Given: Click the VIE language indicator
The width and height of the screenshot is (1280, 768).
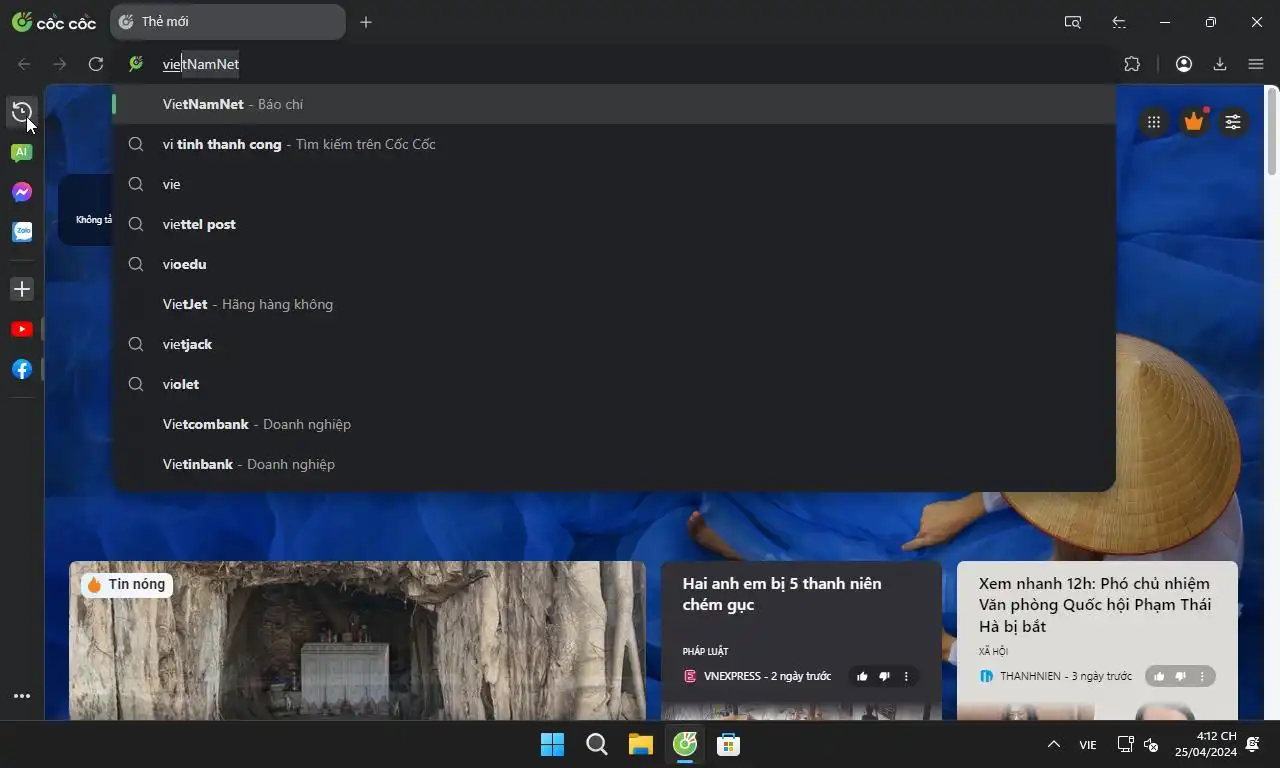Looking at the screenshot, I should click(1088, 745).
